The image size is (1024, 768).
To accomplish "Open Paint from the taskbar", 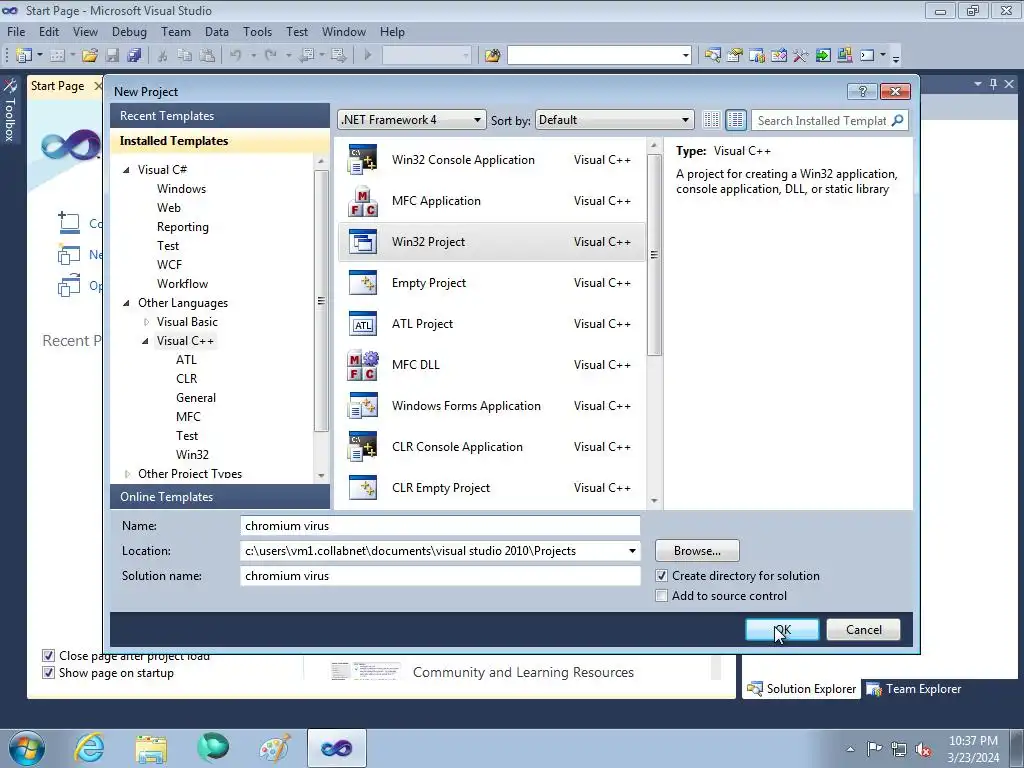I will 275,748.
